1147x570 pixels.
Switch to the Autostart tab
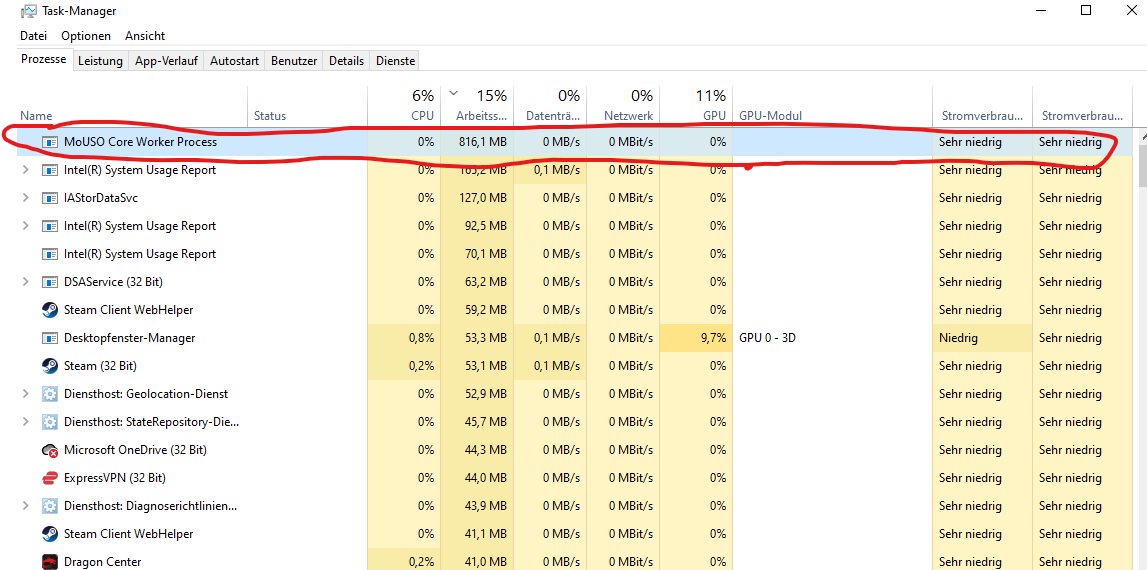[234, 61]
